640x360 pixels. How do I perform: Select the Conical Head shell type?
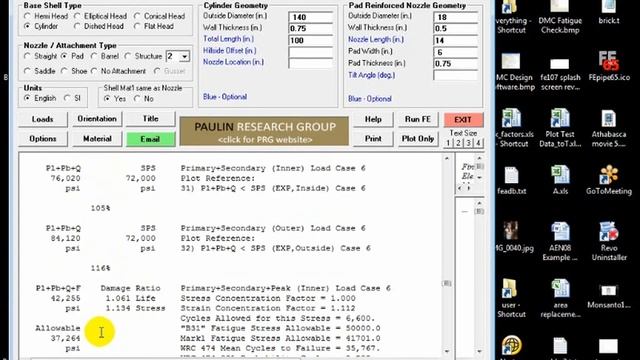click(137, 16)
